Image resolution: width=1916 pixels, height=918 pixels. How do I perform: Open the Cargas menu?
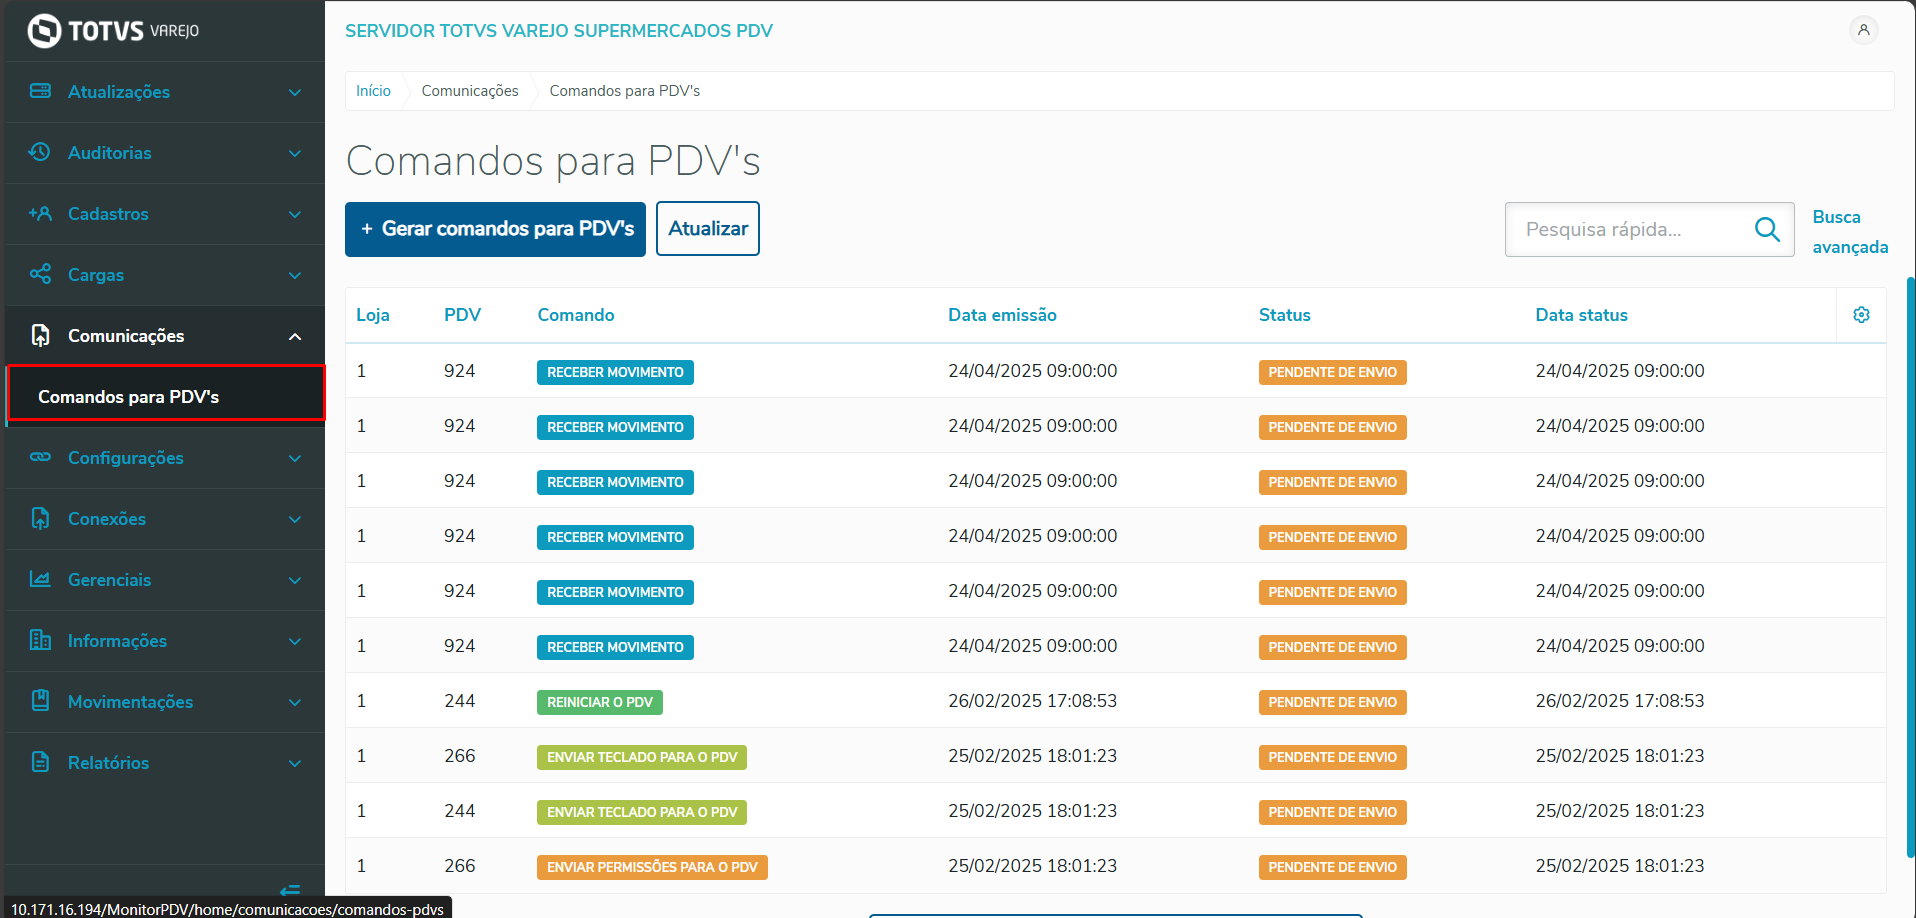[x=165, y=275]
